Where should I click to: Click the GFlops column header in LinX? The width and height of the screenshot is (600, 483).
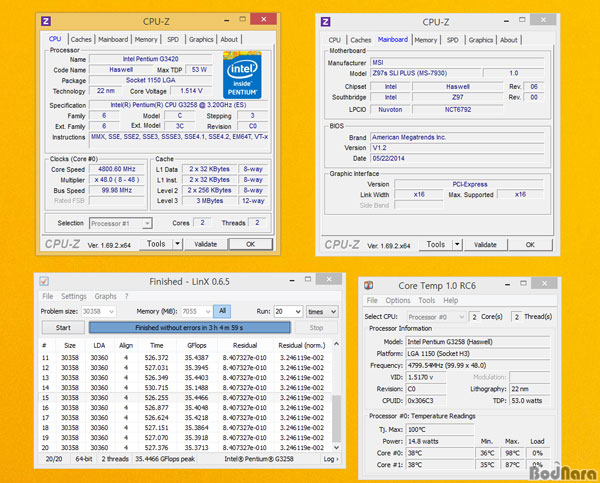(x=197, y=345)
